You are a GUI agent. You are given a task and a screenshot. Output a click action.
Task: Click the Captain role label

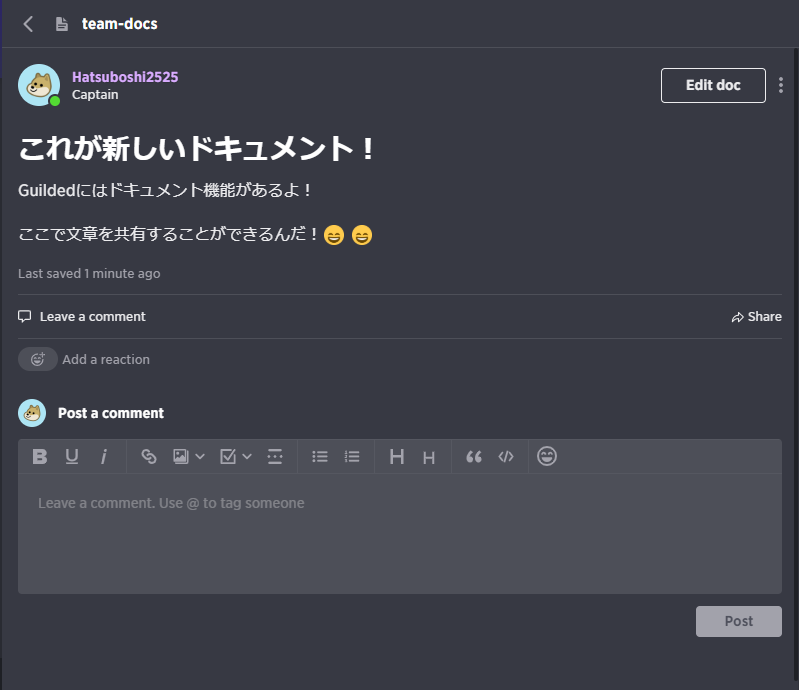[x=95, y=95]
